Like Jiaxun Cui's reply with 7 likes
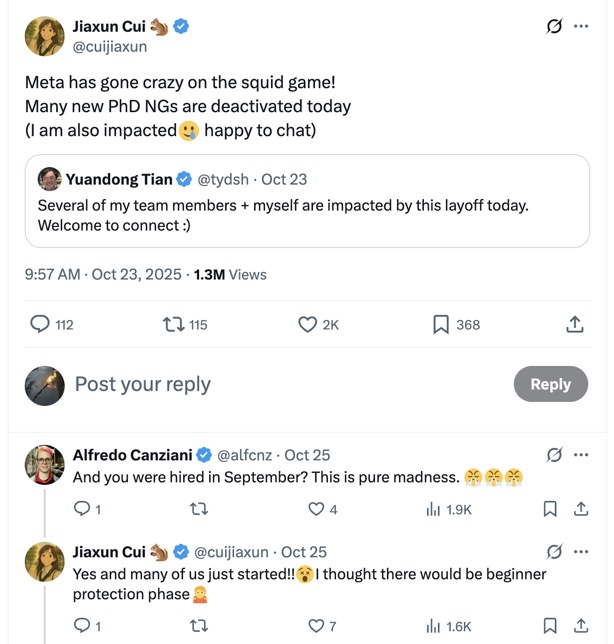The height and width of the screenshot is (644, 614). coord(316,626)
